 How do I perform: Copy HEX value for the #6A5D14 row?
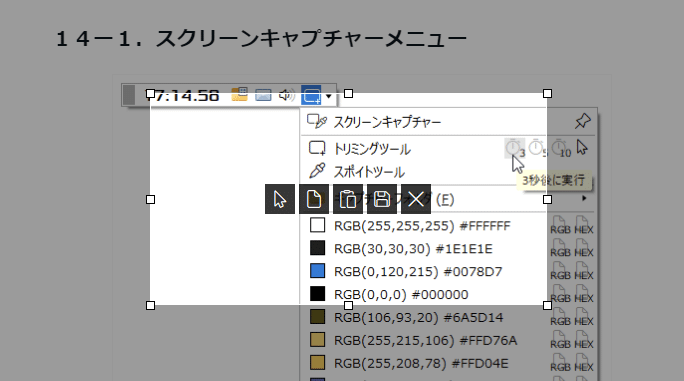(584, 317)
